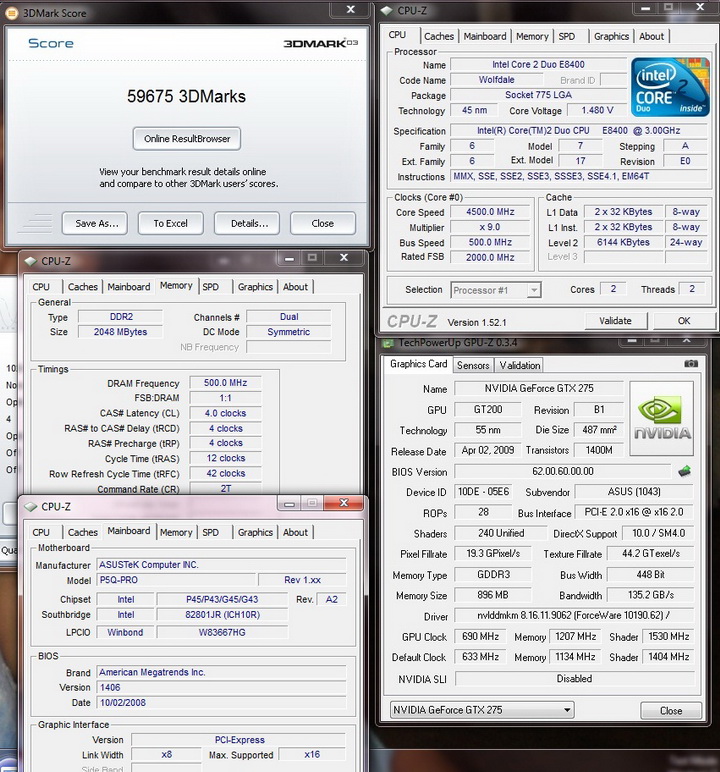Click the NVIDIA SLI Disabled field
This screenshot has width=720, height=772.
[574, 678]
